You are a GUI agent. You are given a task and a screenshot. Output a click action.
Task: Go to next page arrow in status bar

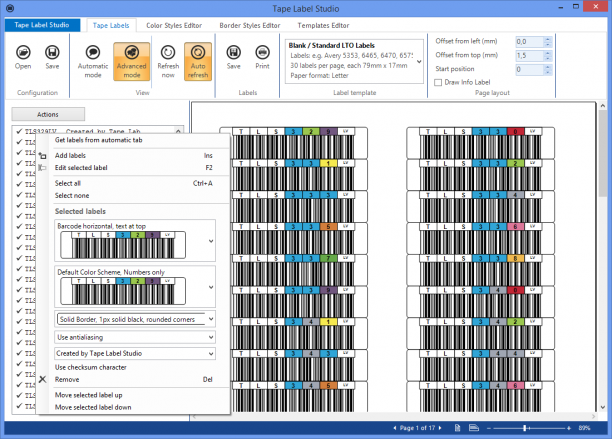(440, 428)
